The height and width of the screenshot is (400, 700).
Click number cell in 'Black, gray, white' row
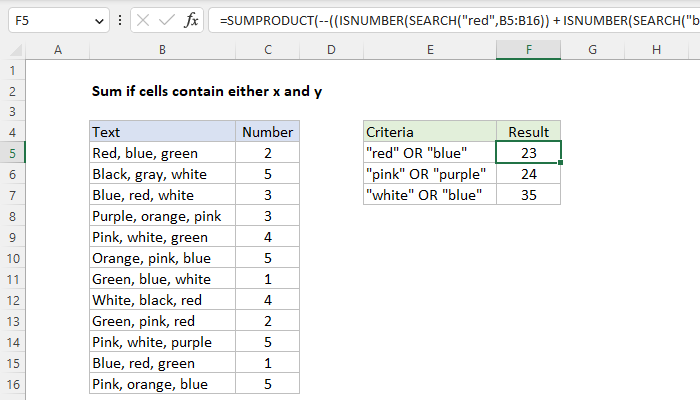(x=267, y=174)
